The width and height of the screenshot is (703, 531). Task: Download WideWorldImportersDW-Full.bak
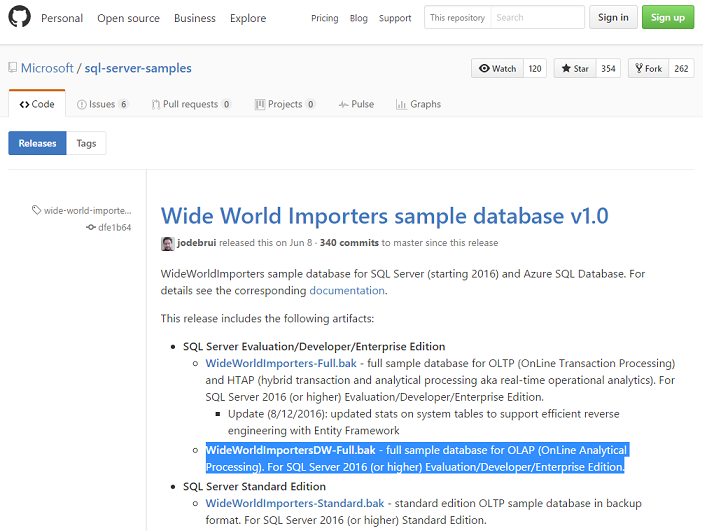291,450
